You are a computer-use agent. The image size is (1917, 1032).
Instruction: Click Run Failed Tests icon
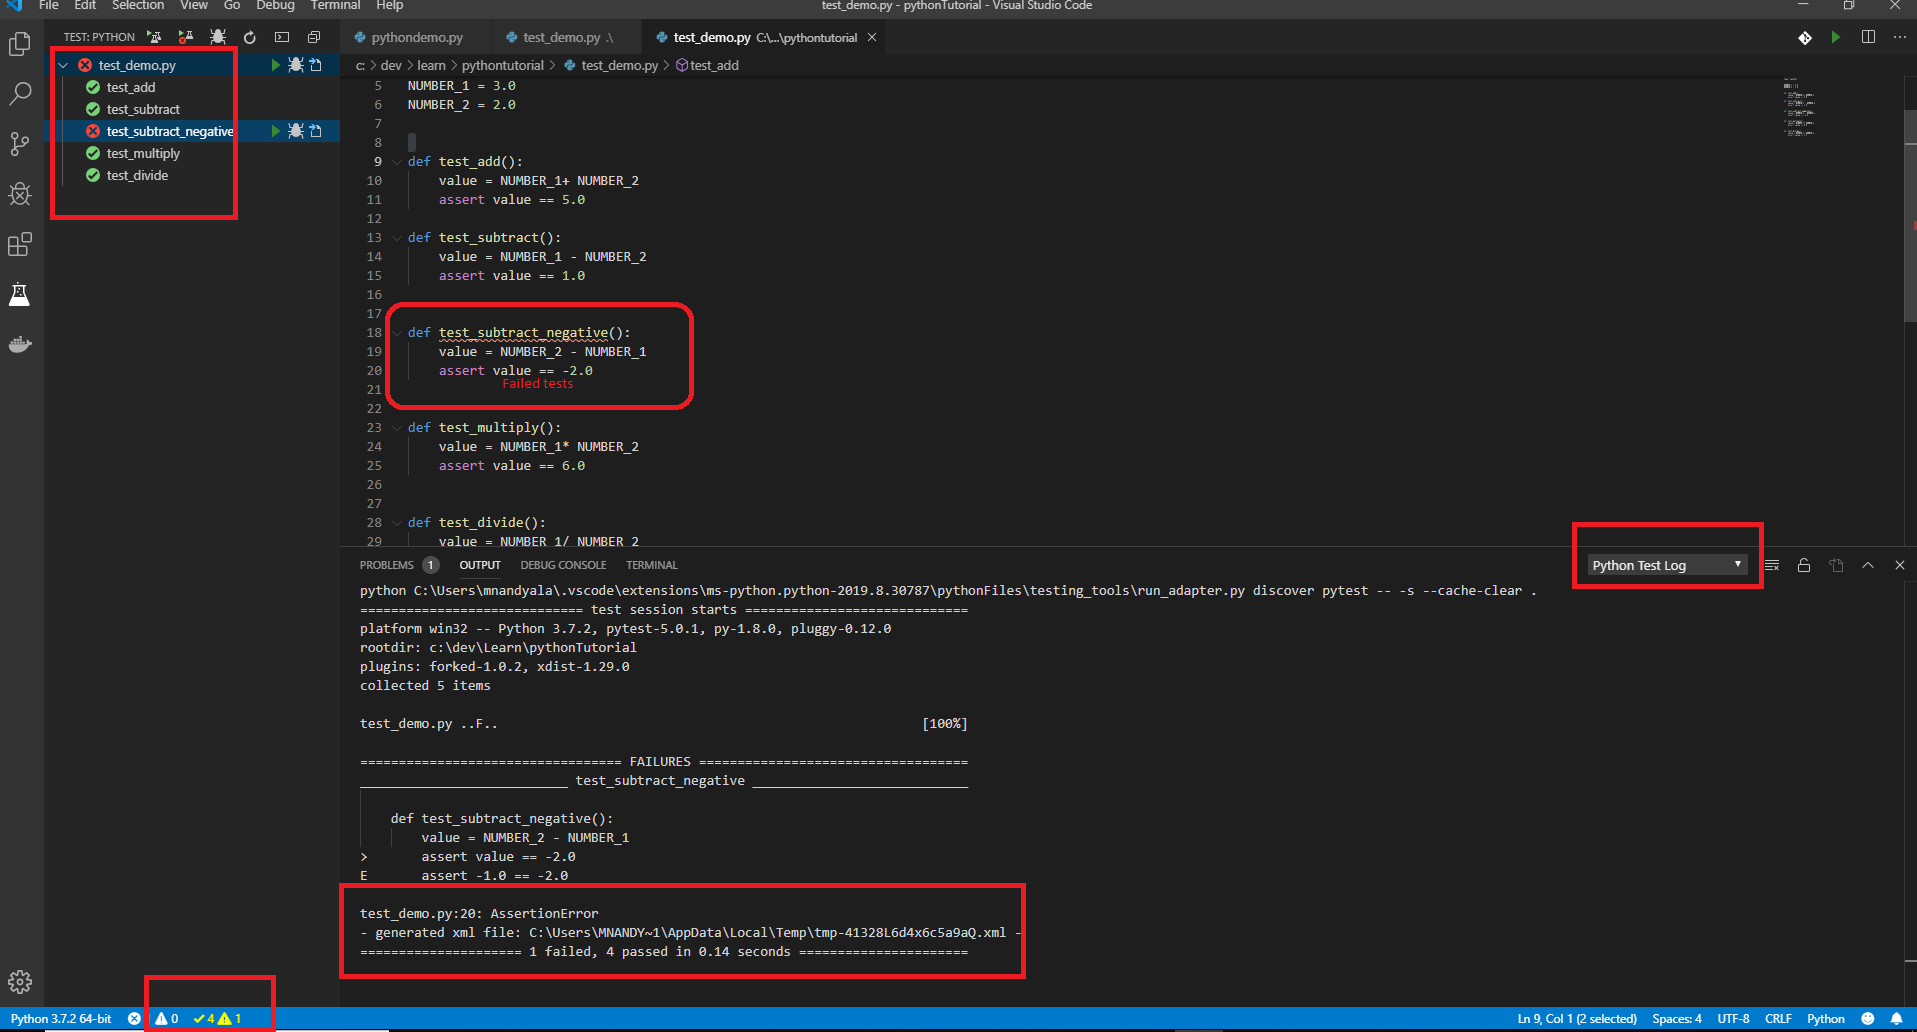tap(186, 37)
